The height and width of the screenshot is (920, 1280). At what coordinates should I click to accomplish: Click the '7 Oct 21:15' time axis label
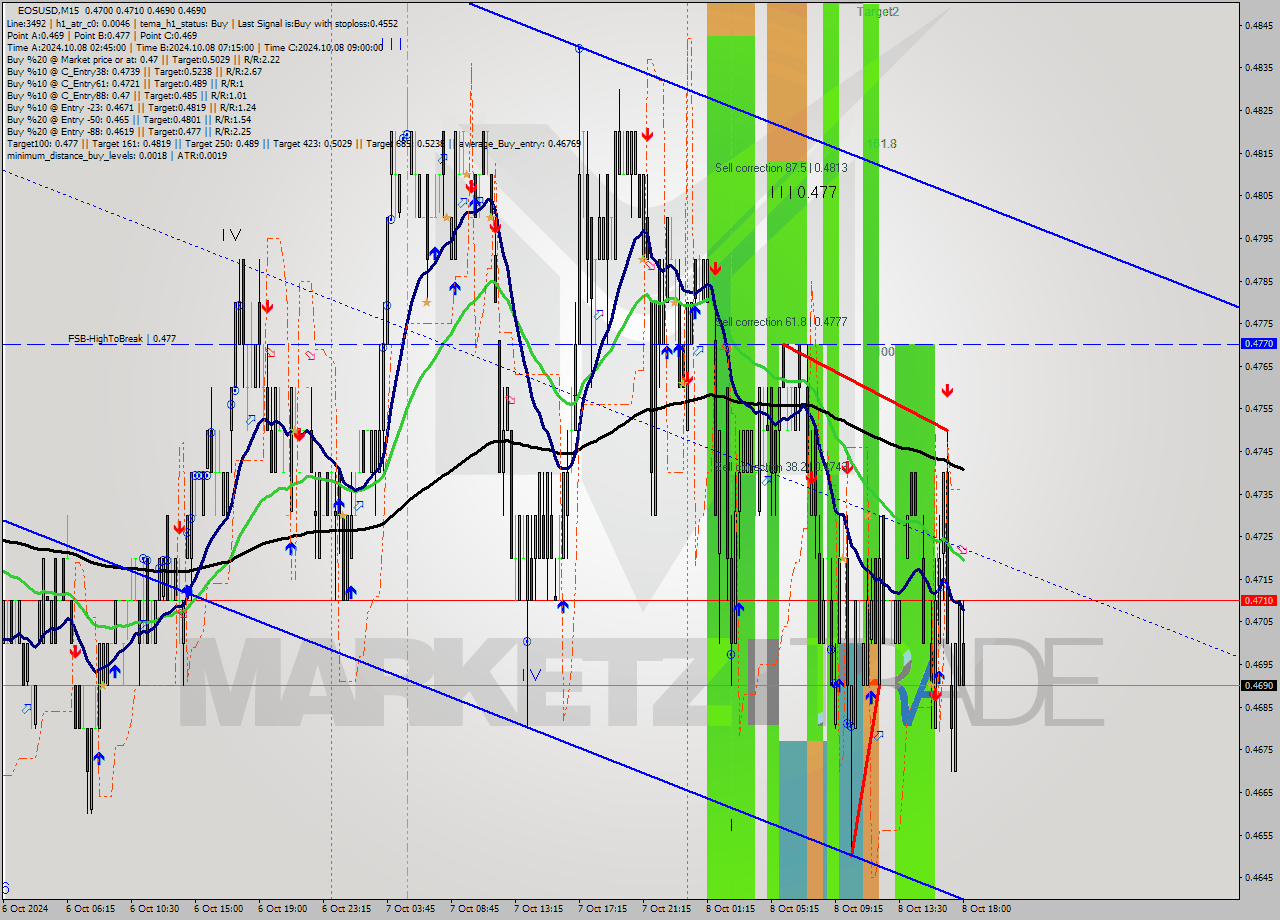[x=666, y=909]
